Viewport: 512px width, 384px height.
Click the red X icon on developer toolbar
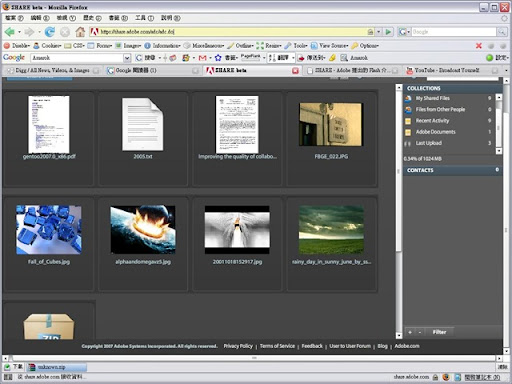pos(479,46)
